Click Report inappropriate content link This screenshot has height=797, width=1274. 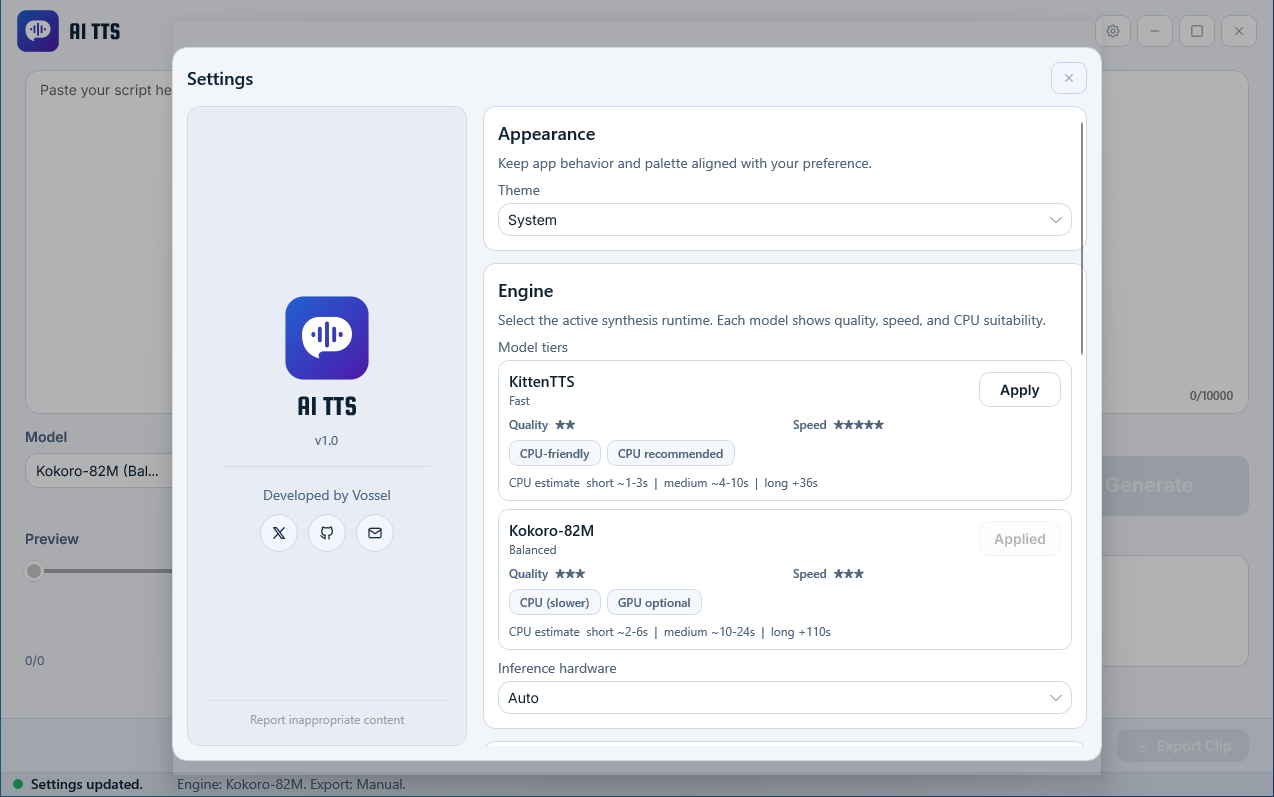point(327,720)
